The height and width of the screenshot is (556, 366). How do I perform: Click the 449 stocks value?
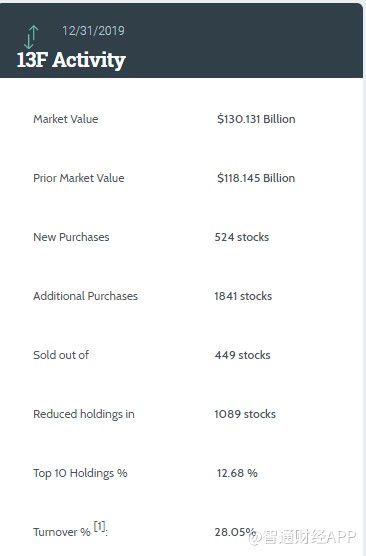pos(243,355)
